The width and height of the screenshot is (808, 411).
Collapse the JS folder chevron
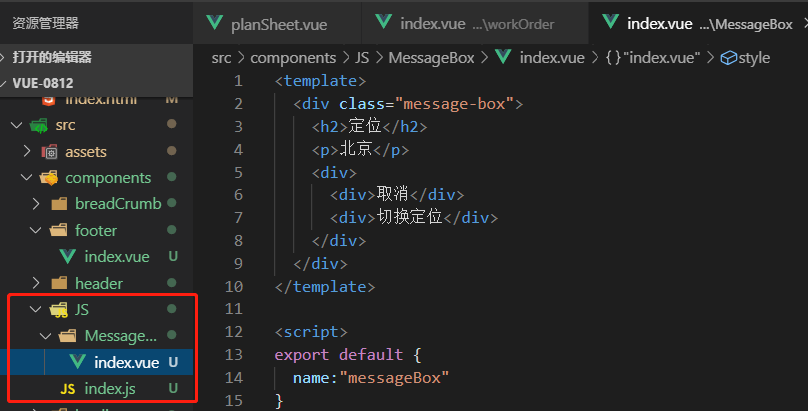pyautogui.click(x=36, y=310)
